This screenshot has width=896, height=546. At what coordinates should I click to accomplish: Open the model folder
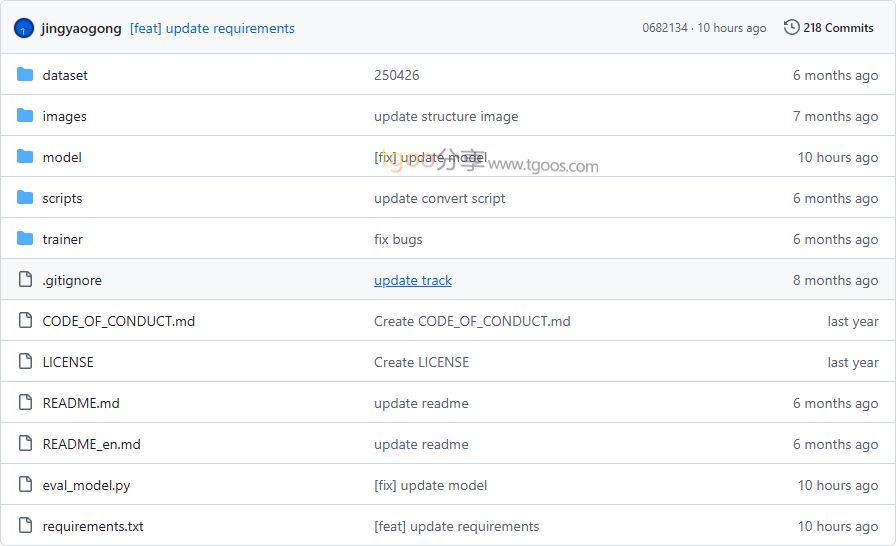point(62,157)
